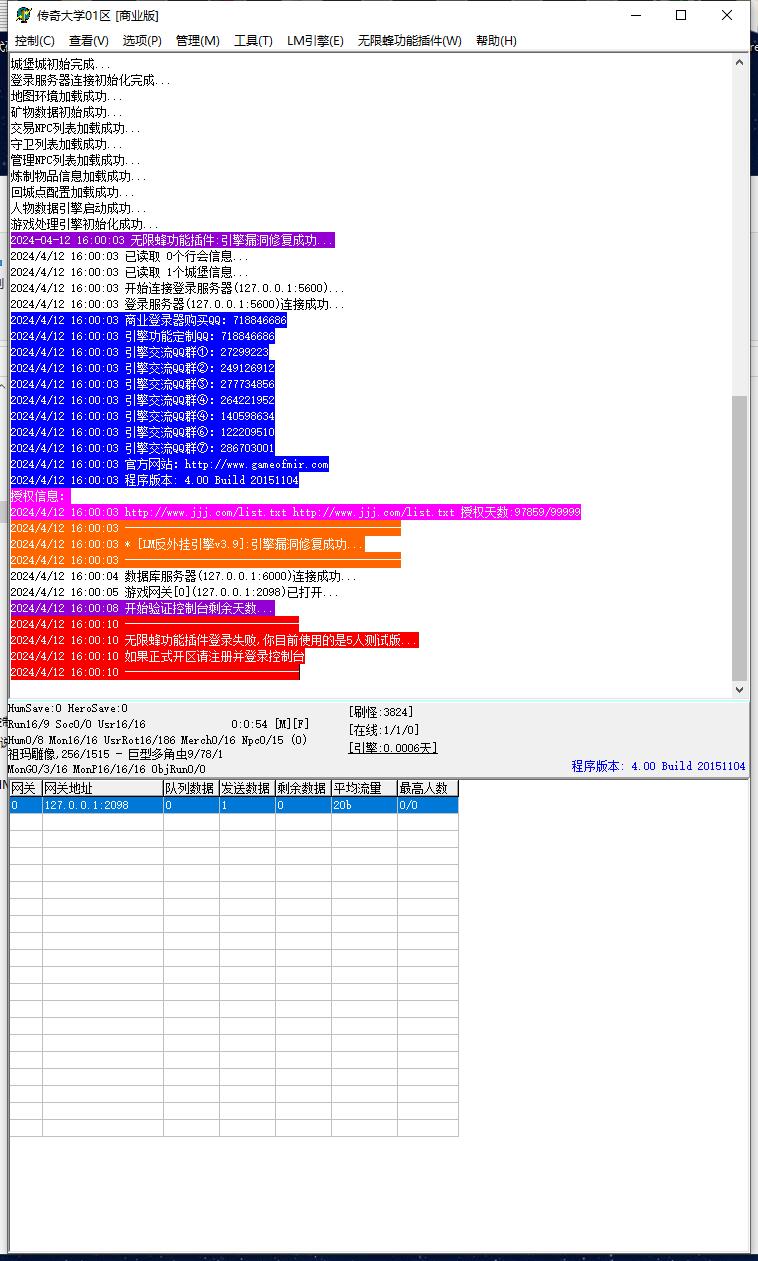758x1261 pixels.
Task: Click the 网关 column header
Action: click(x=26, y=788)
